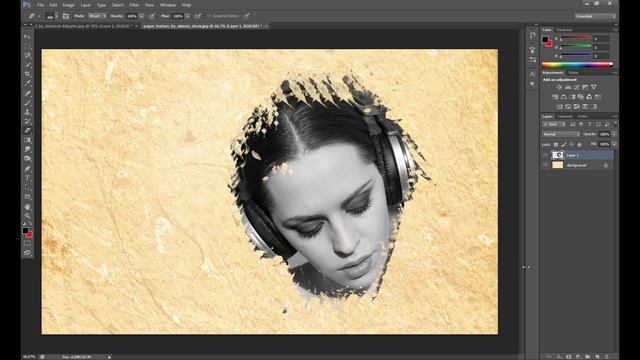
Task: Open the Flow slider arrow
Action: 187,16
